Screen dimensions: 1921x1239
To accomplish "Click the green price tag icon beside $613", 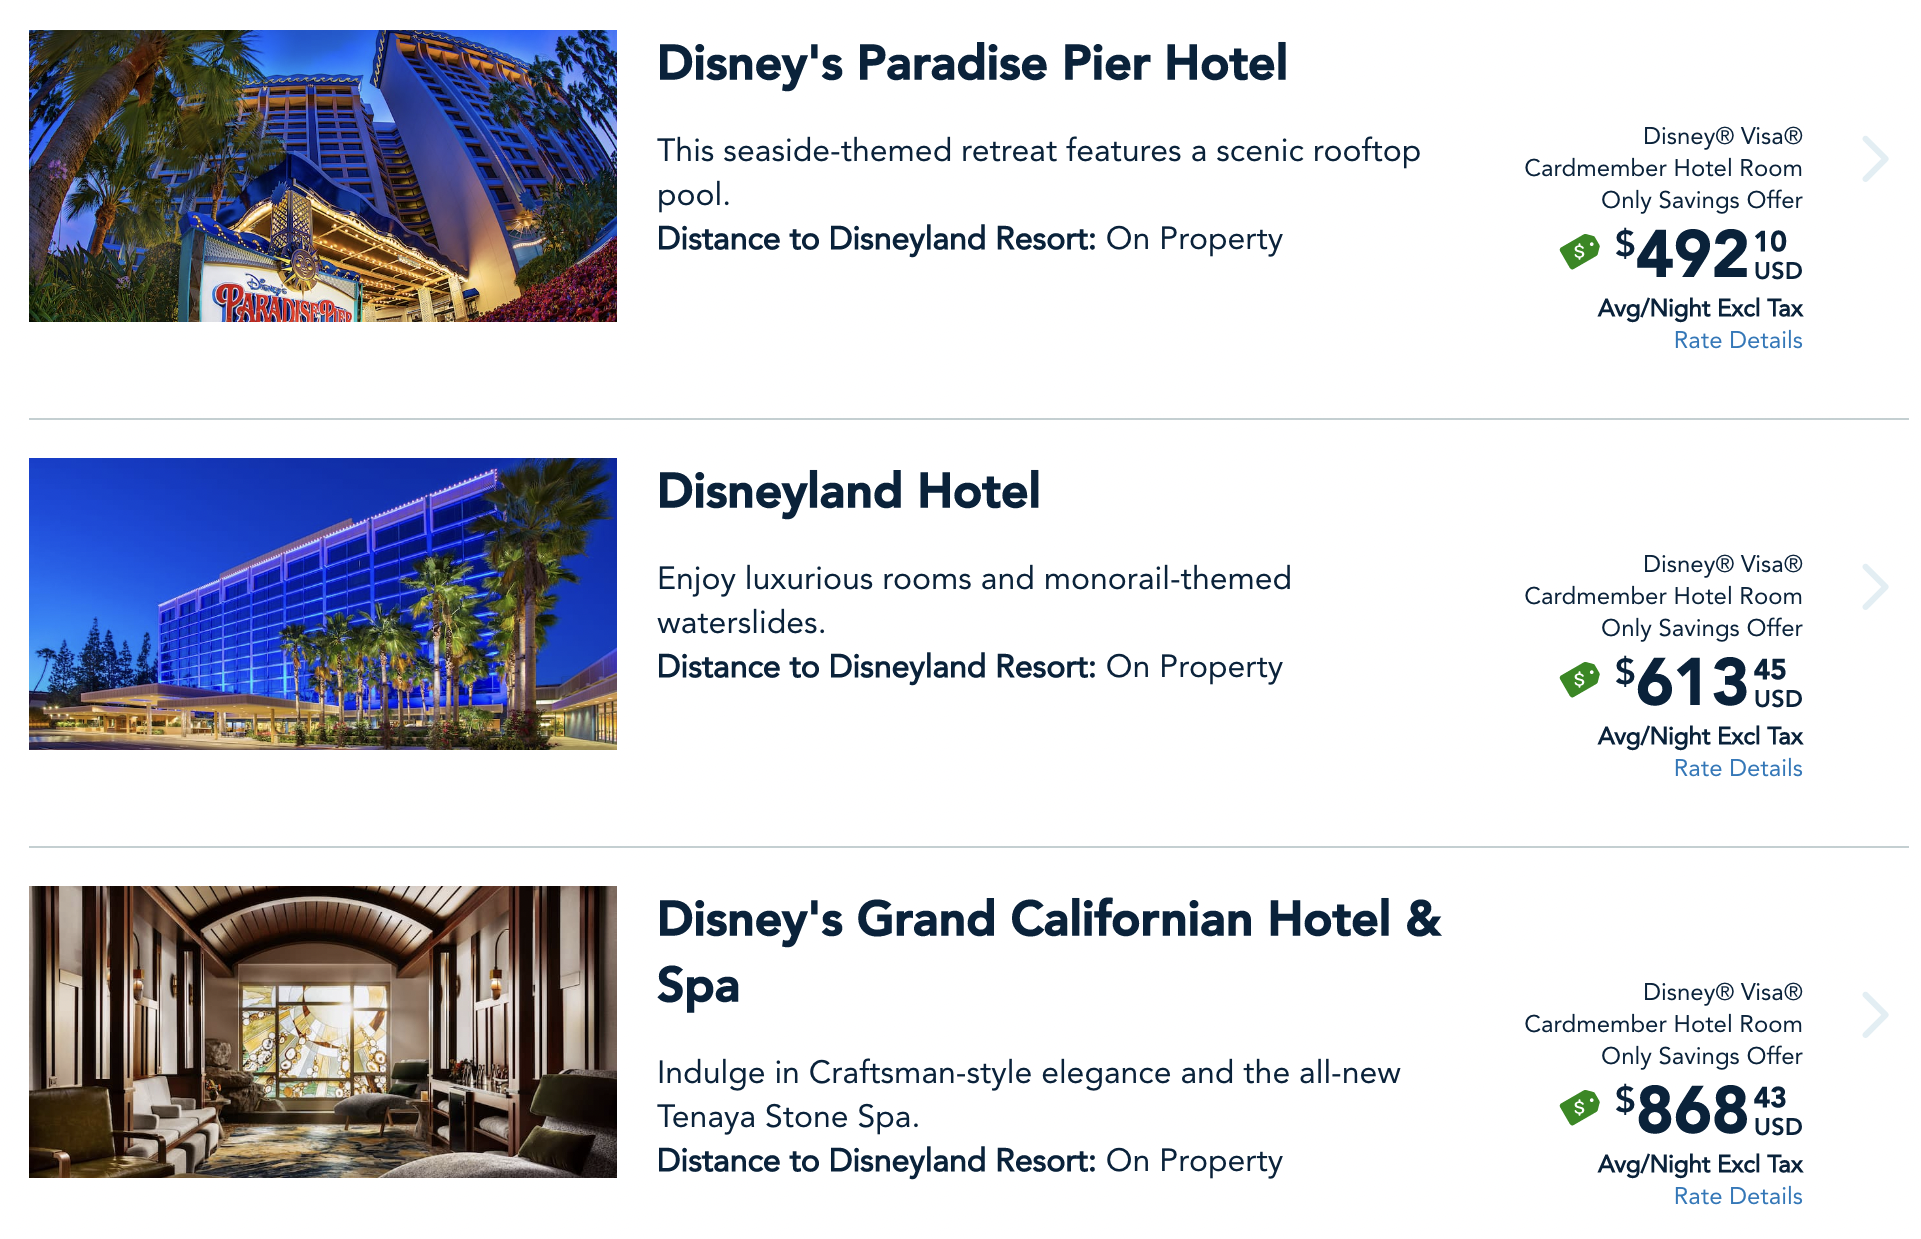I will [1579, 680].
